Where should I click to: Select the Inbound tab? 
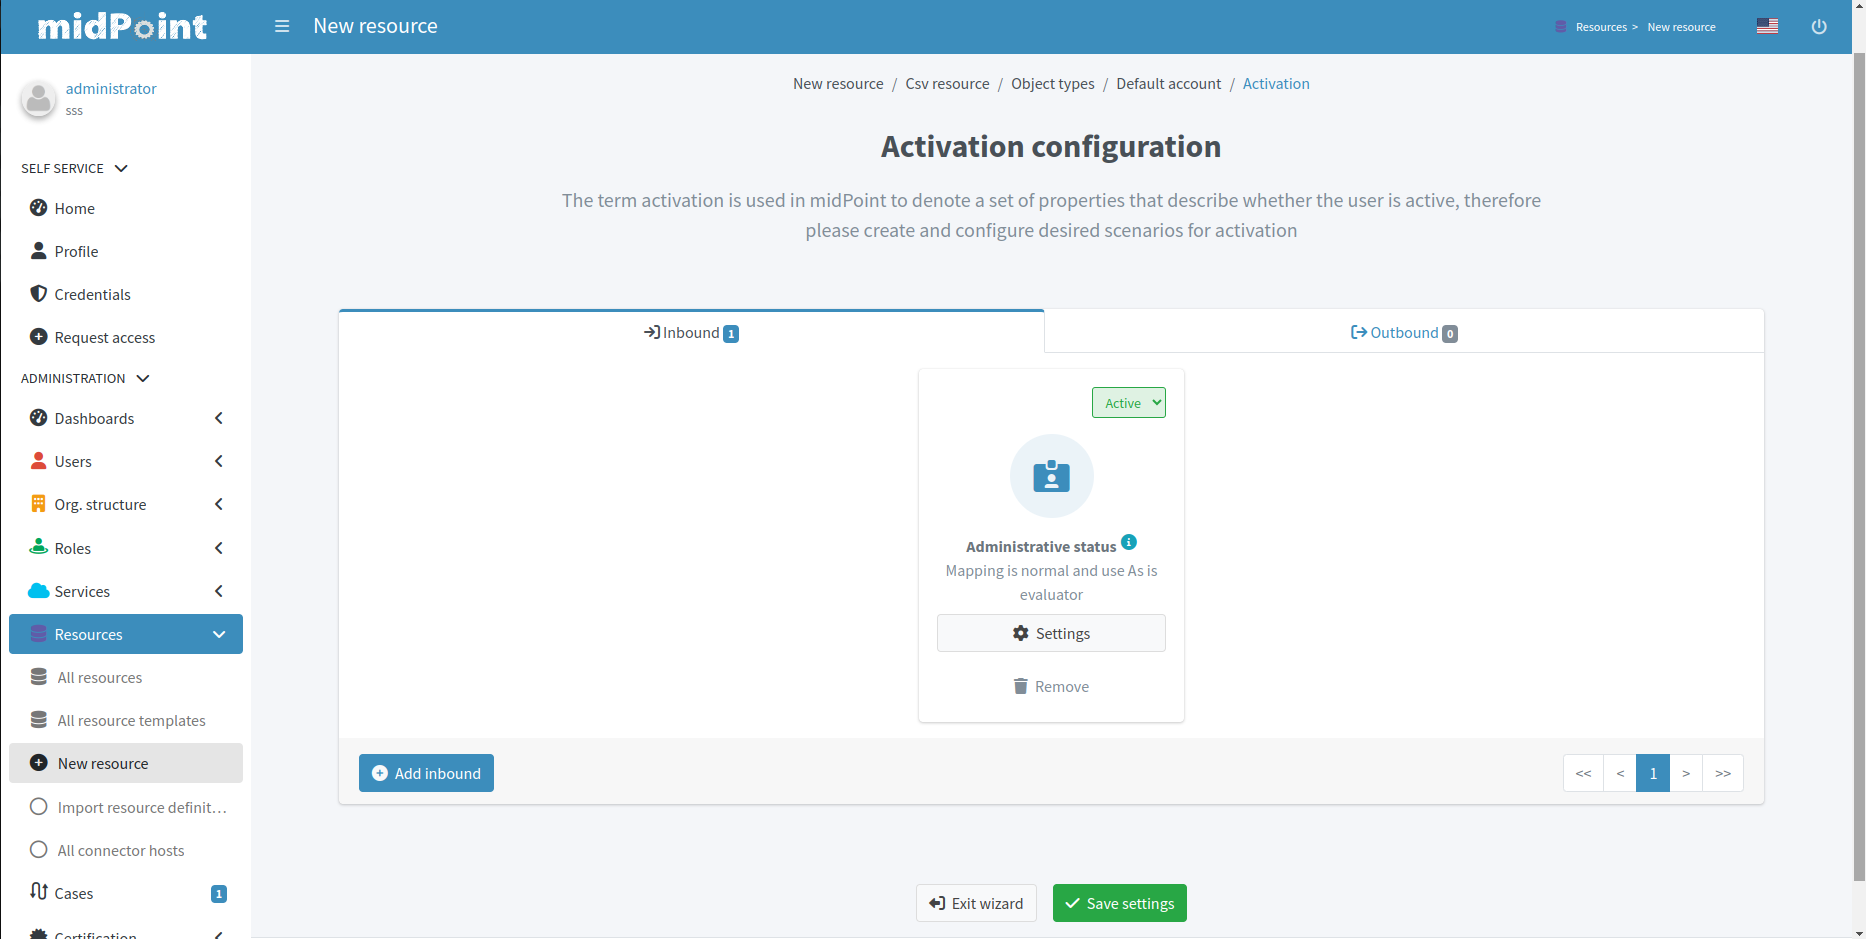tap(691, 333)
